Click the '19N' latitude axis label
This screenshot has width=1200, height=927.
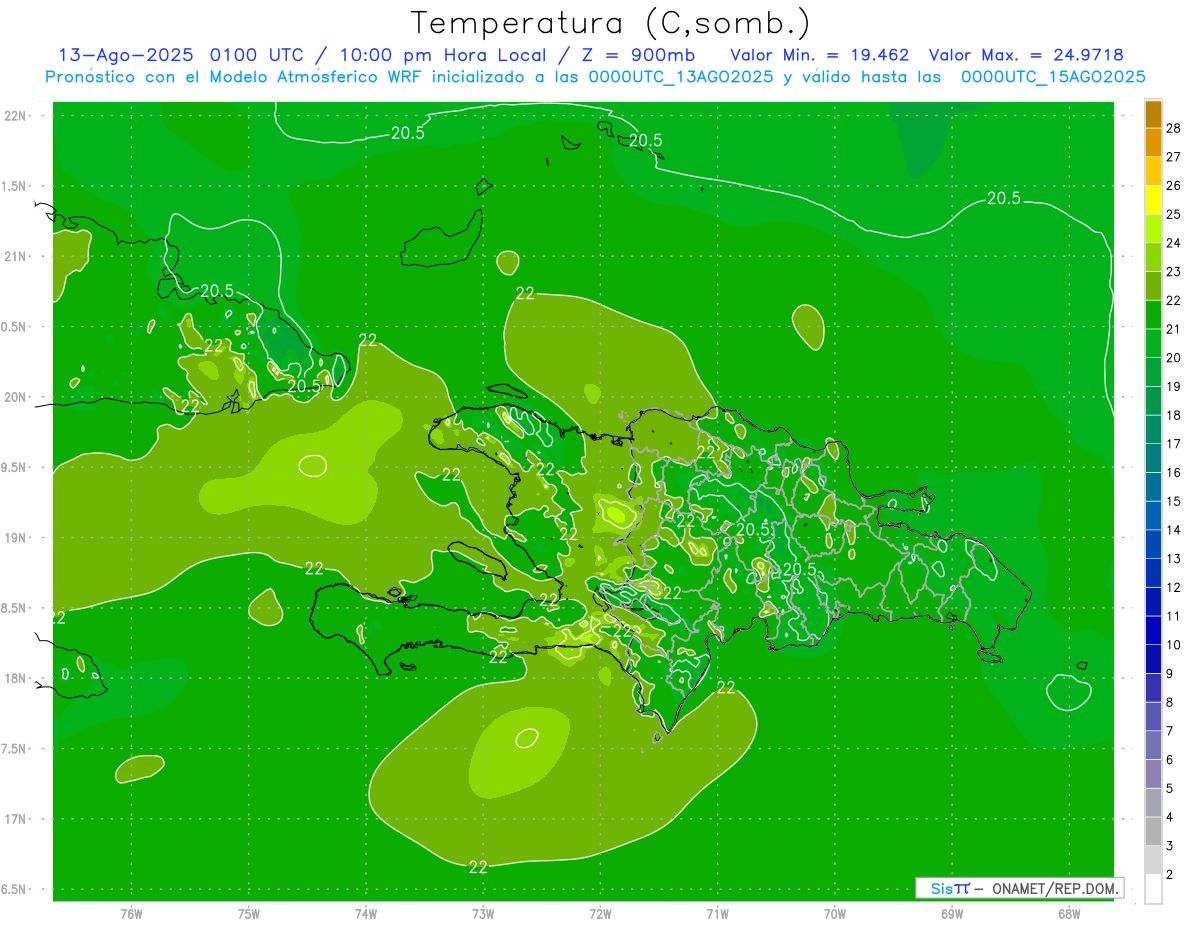[17, 538]
